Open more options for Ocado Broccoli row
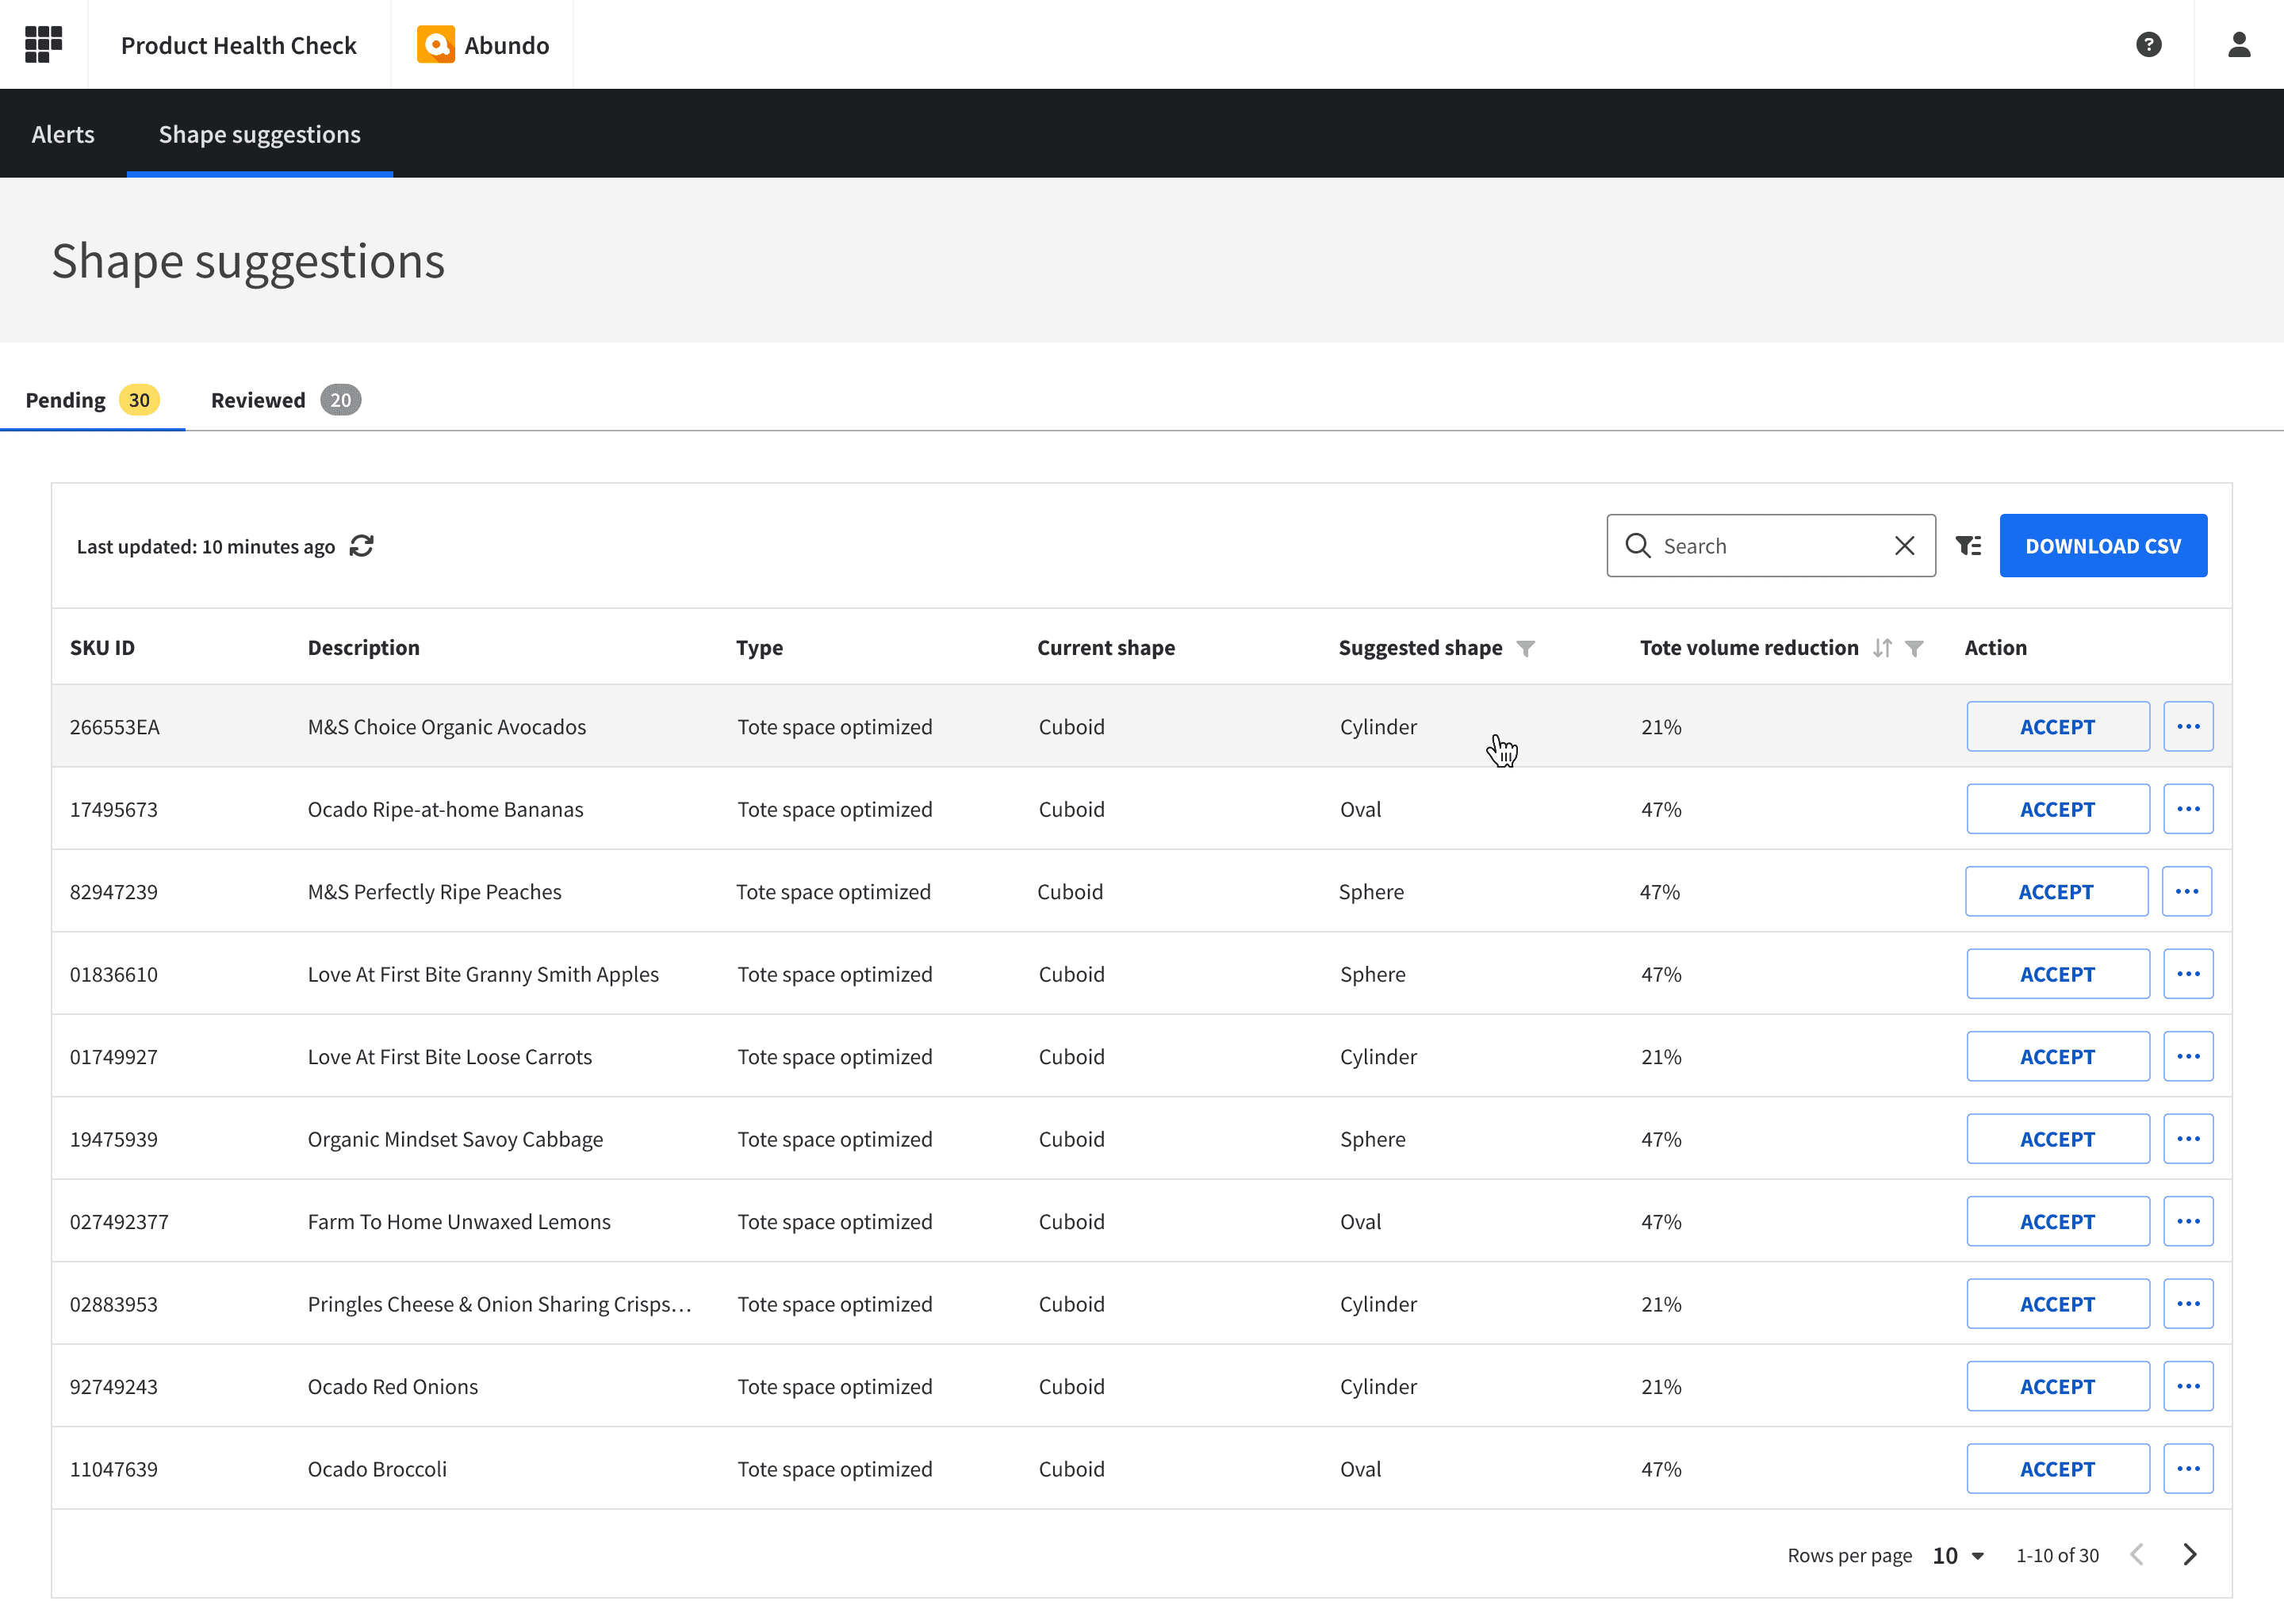This screenshot has height=1624, width=2284. pos(2187,1468)
